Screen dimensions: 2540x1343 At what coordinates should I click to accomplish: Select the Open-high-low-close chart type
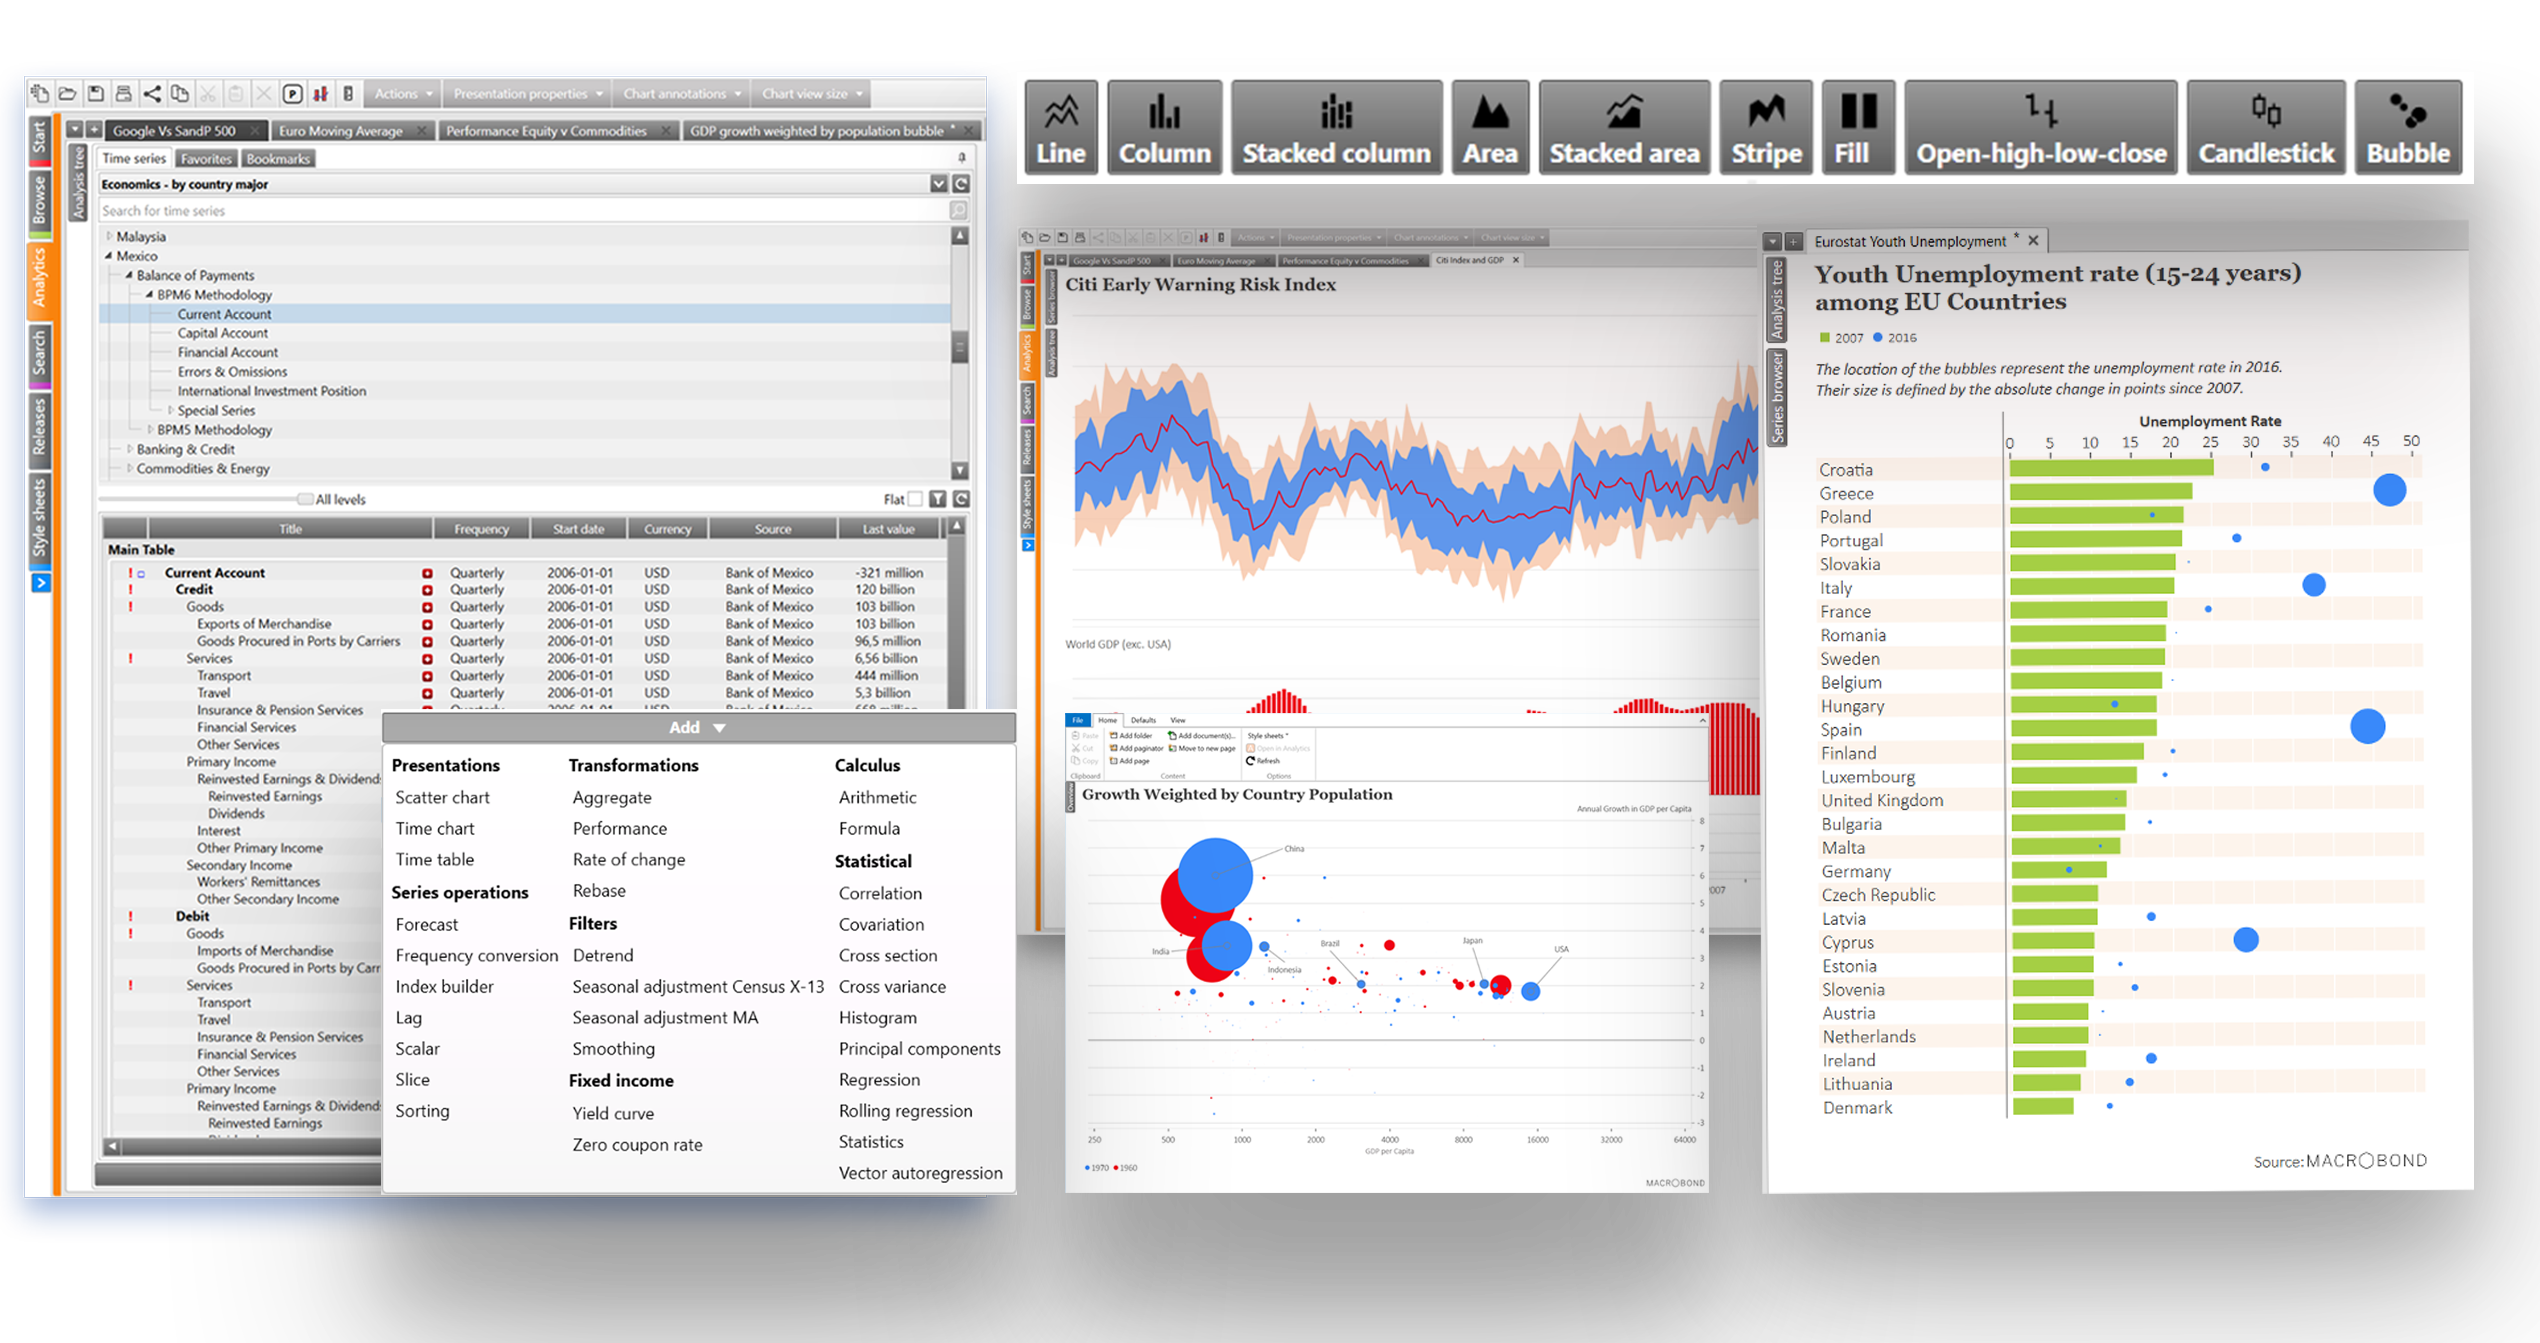pos(2040,128)
